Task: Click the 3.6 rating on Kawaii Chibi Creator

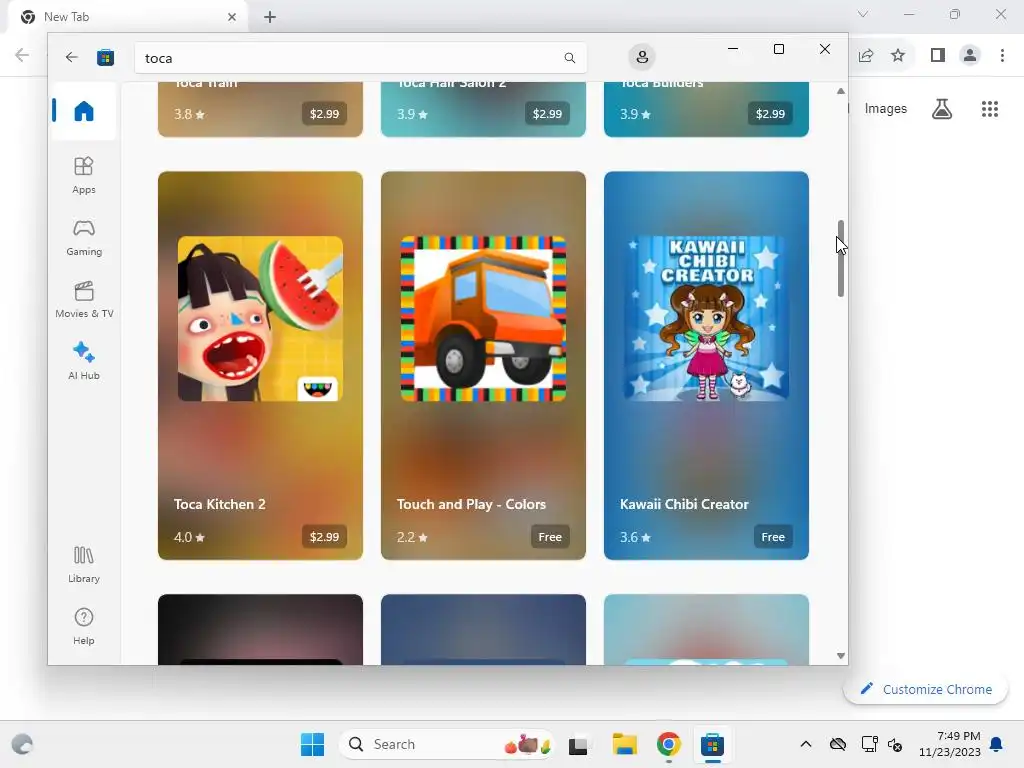Action: 635,537
